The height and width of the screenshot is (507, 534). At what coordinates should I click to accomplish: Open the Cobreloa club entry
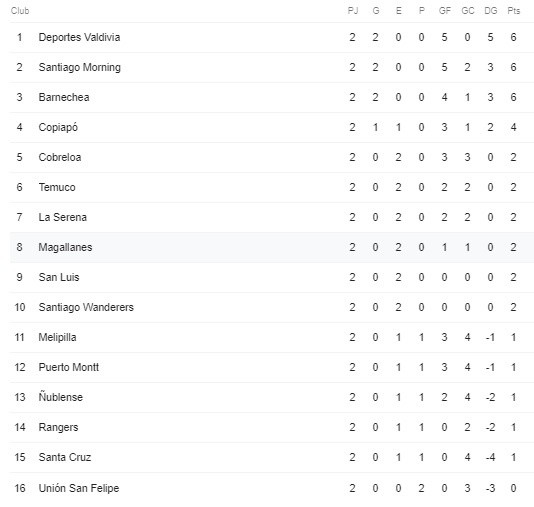[272, 157]
